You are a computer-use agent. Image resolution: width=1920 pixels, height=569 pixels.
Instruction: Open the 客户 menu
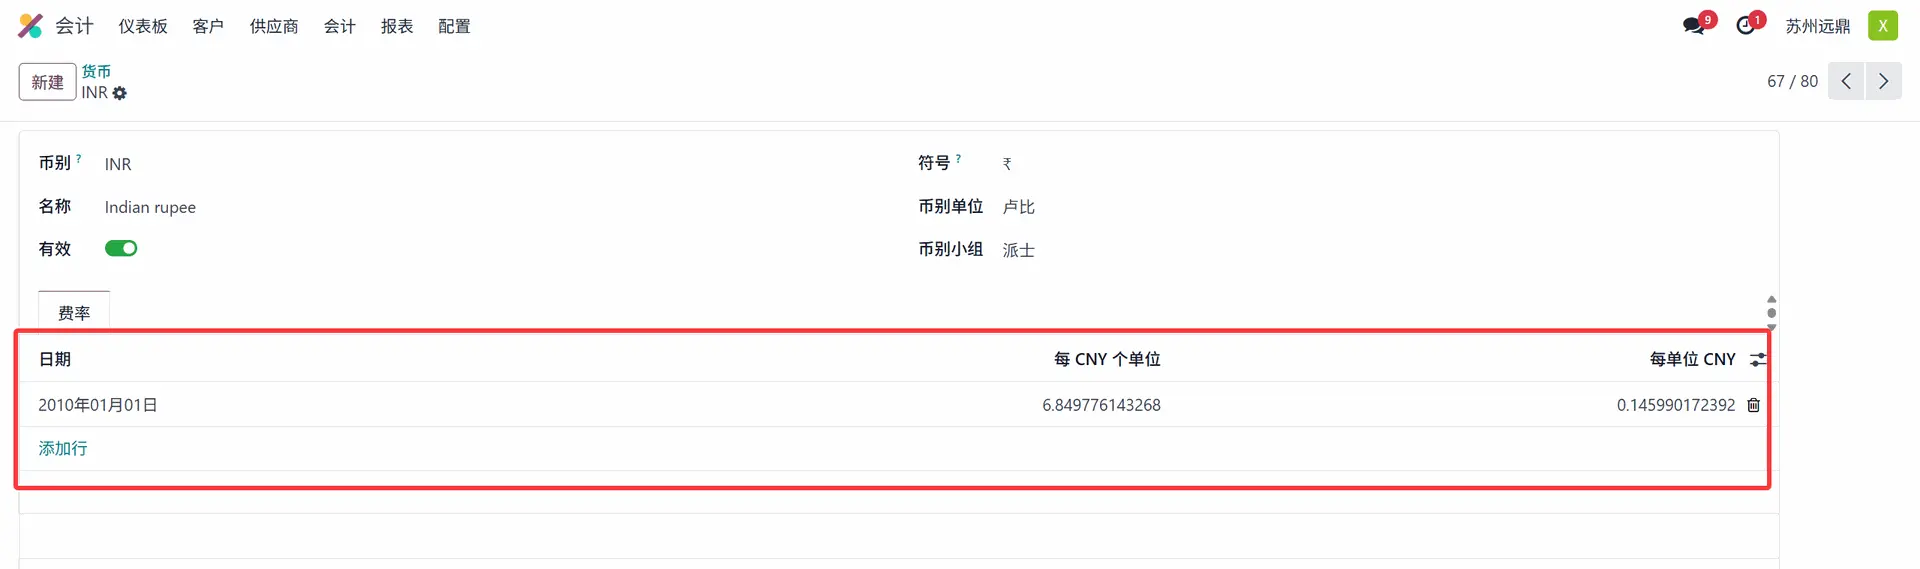tap(208, 26)
